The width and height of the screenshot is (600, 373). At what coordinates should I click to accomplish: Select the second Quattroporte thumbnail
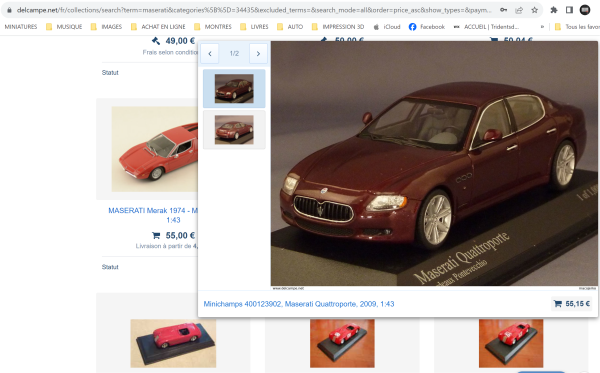point(234,130)
